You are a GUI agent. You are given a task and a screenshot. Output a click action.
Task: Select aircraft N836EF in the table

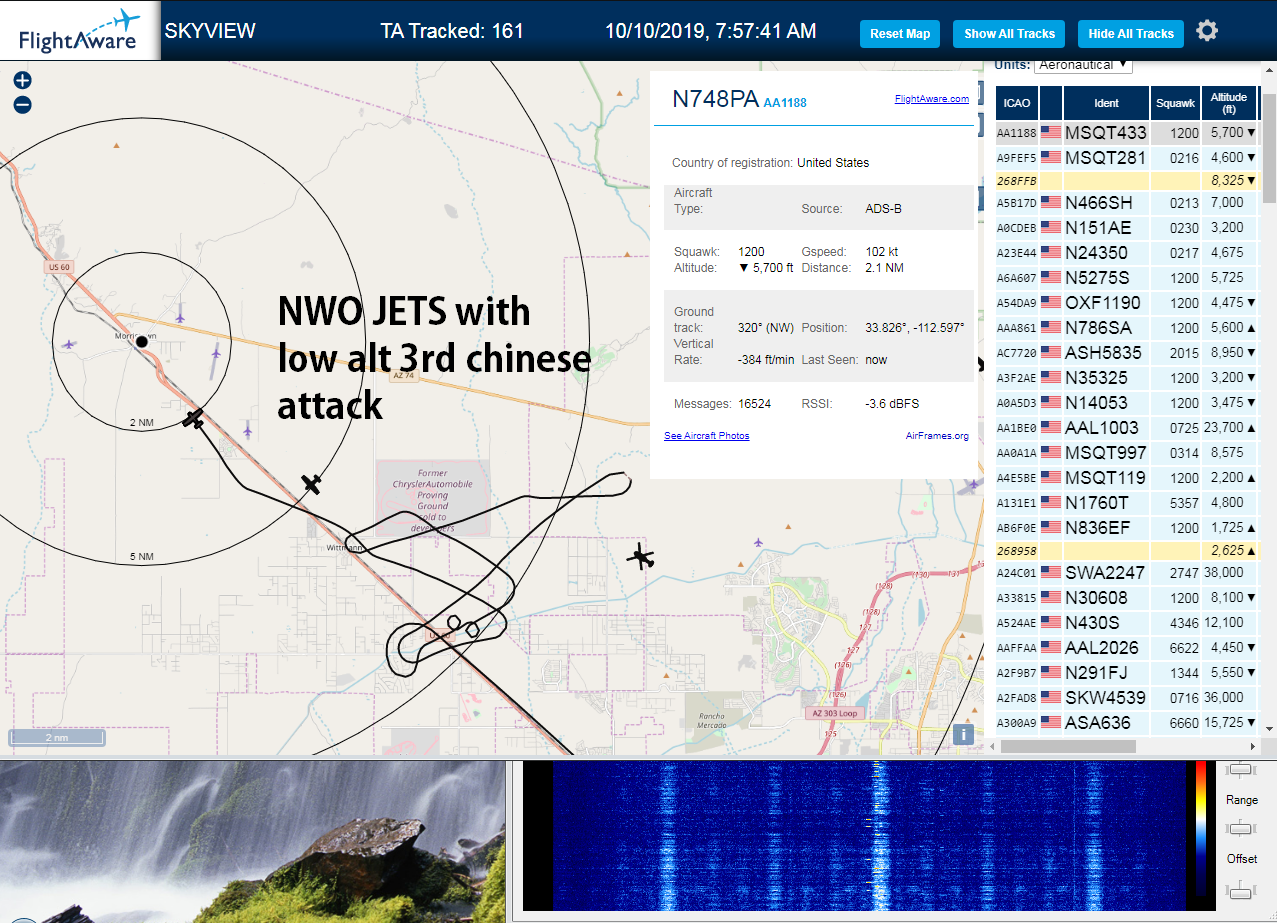coord(1127,527)
